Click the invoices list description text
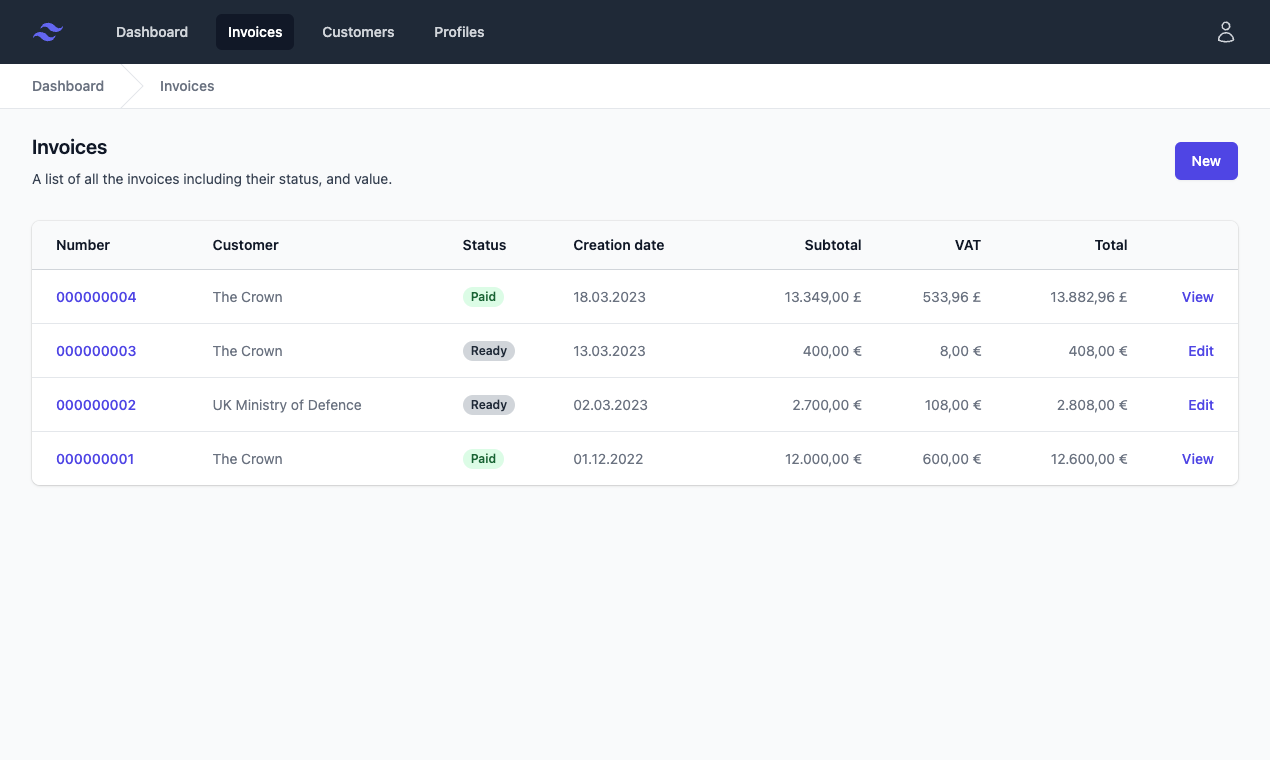Viewport: 1270px width, 760px height. 212,180
